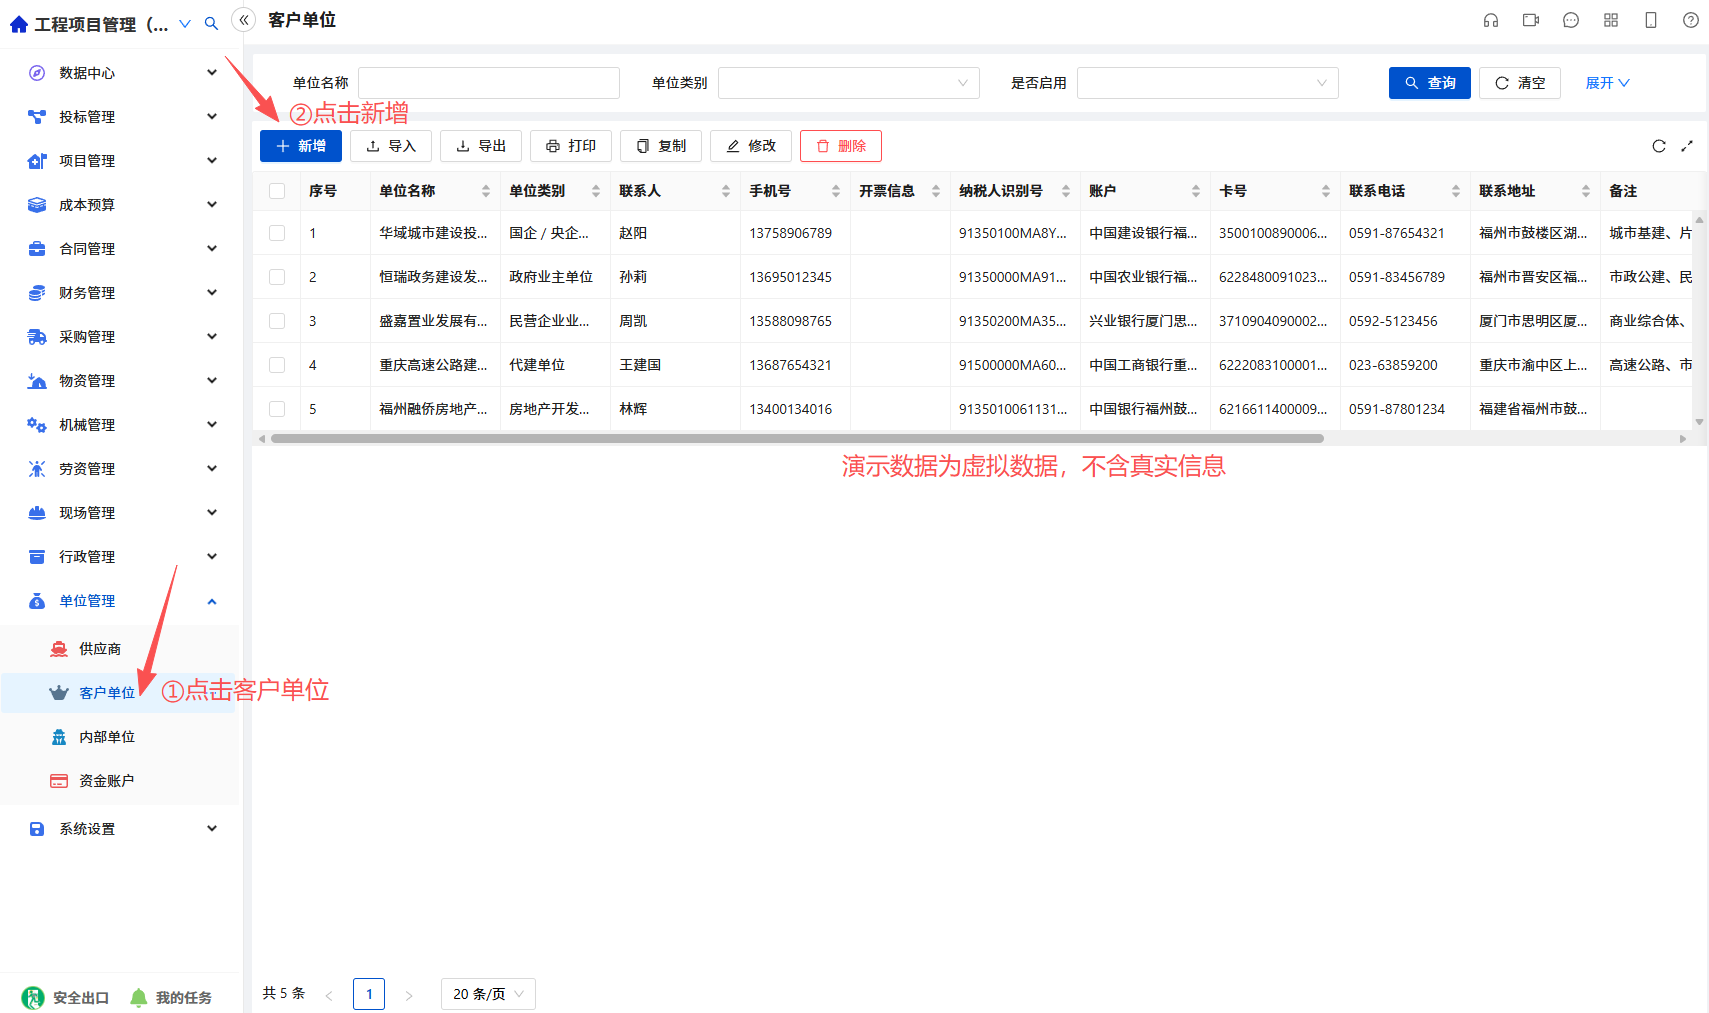Collapse the sidebar with double-arrow icon
1709x1013 pixels.
pyautogui.click(x=244, y=20)
